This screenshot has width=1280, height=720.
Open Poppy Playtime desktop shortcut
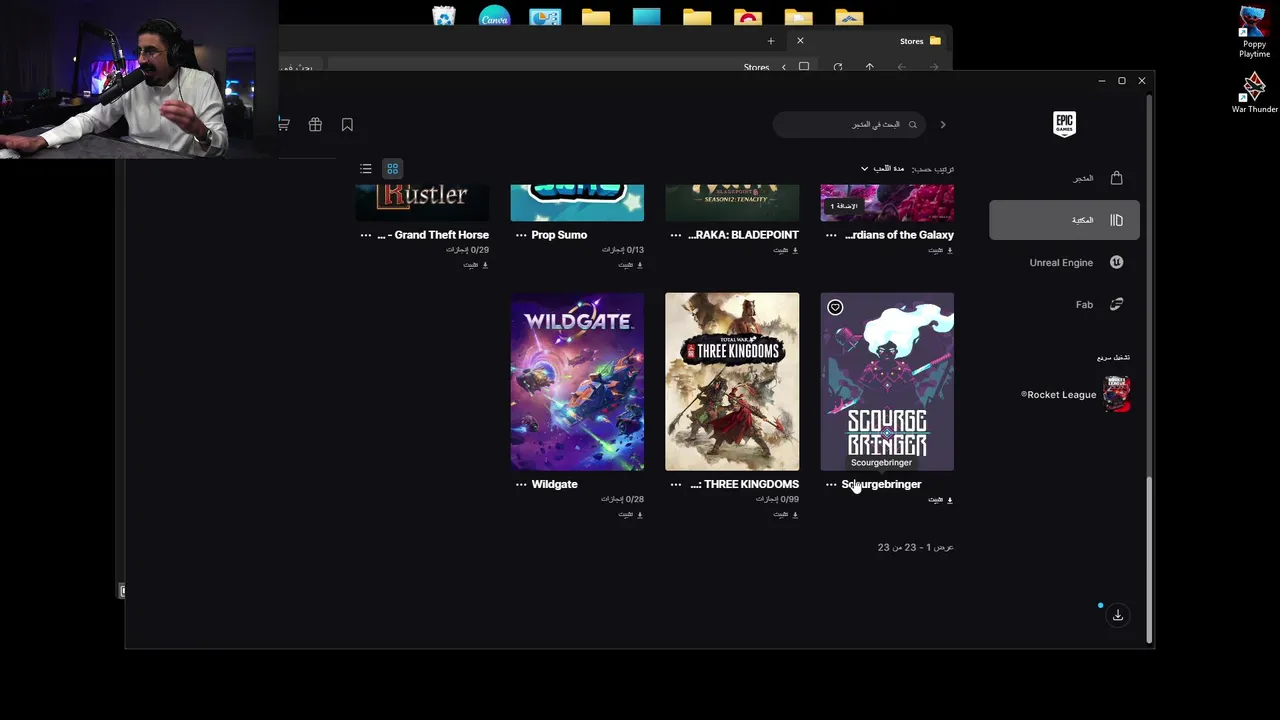1254,32
